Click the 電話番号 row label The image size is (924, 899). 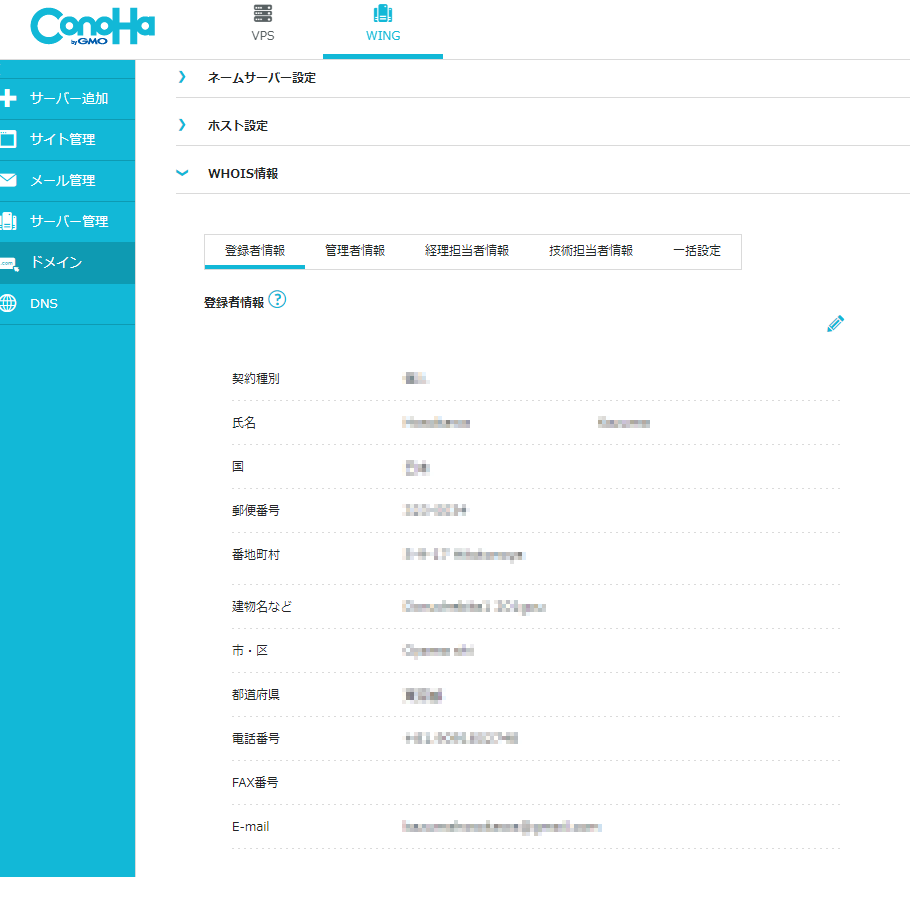(x=256, y=739)
